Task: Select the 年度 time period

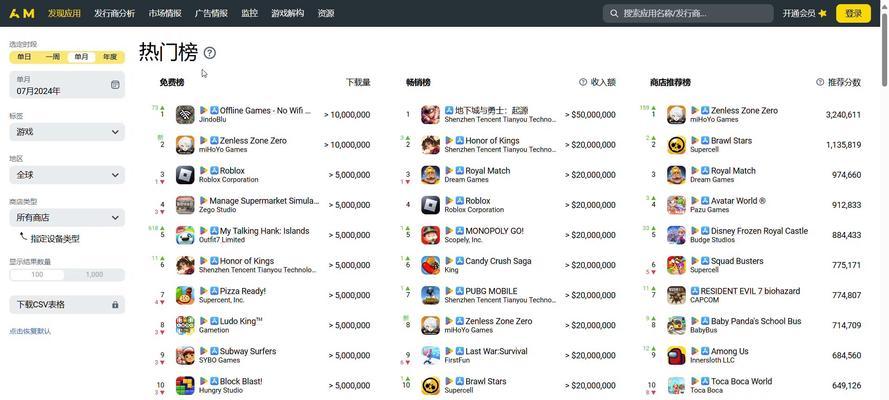Action: click(x=110, y=57)
